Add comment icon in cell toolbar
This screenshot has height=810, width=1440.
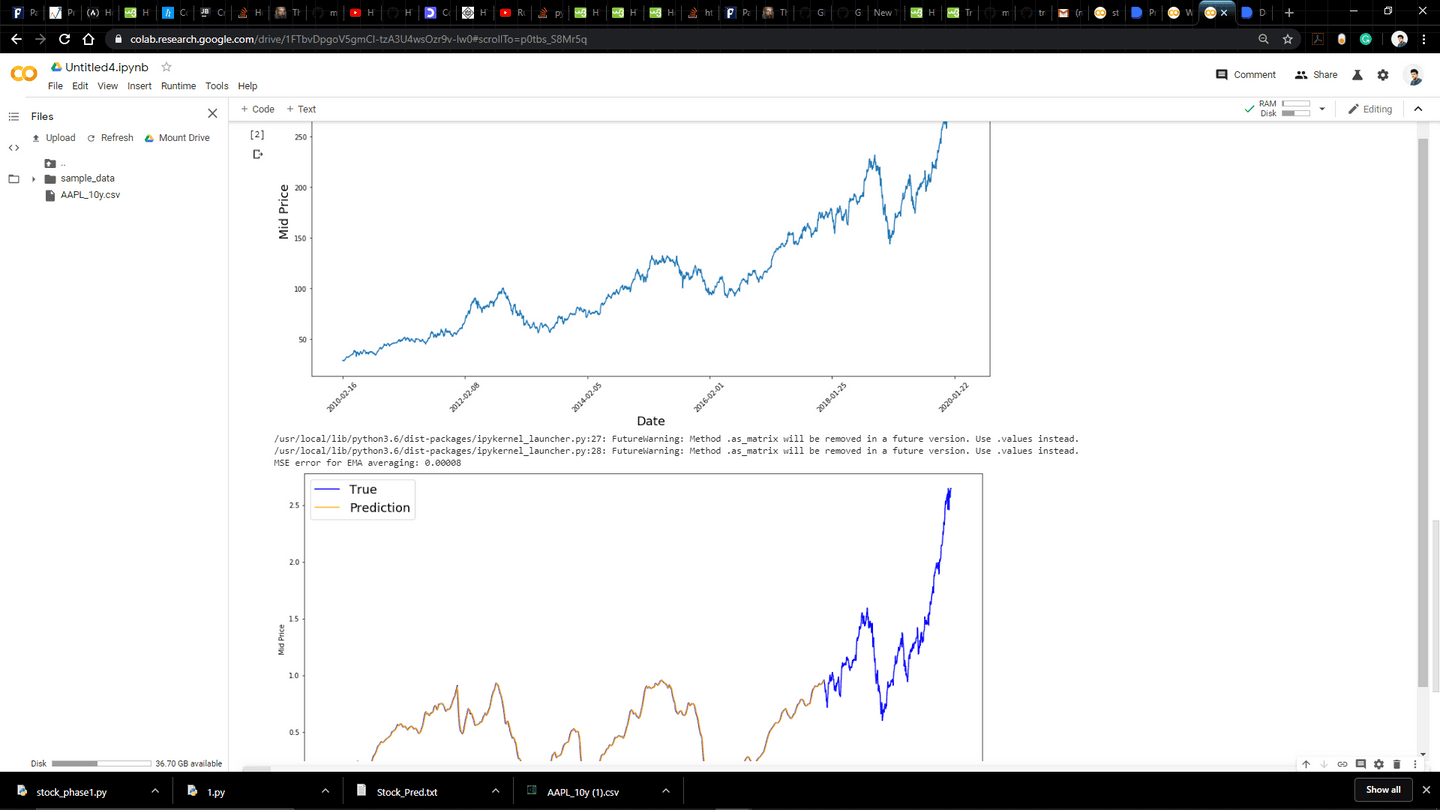(x=1361, y=764)
